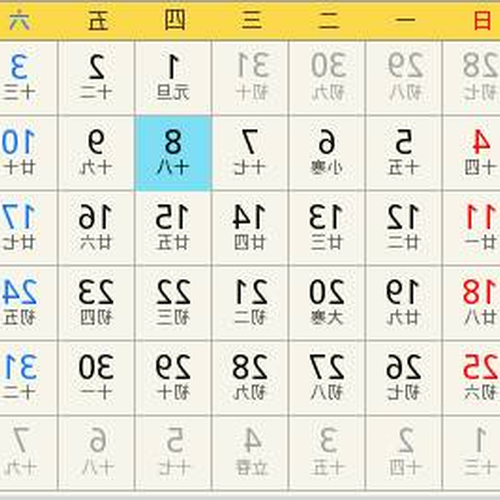The image size is (500, 500).
Task: Choose date 13 on the calendar
Action: tap(327, 228)
